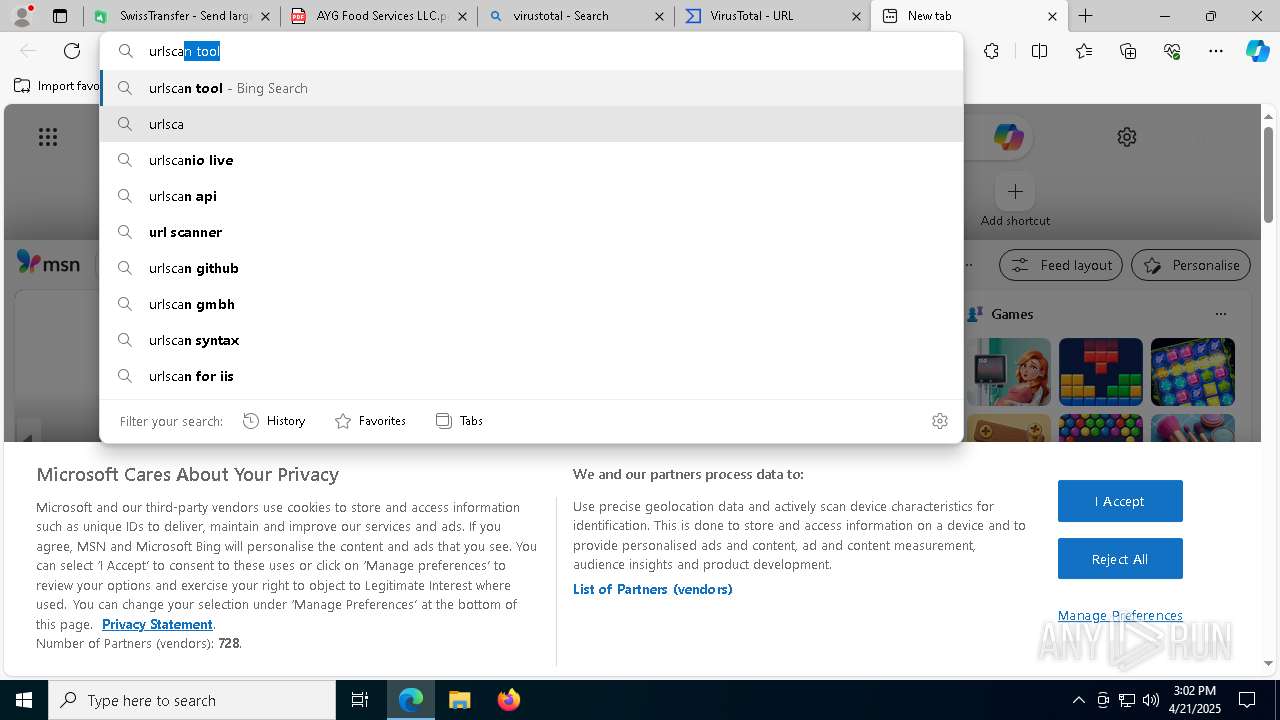Open File Explorer from taskbar

click(459, 700)
